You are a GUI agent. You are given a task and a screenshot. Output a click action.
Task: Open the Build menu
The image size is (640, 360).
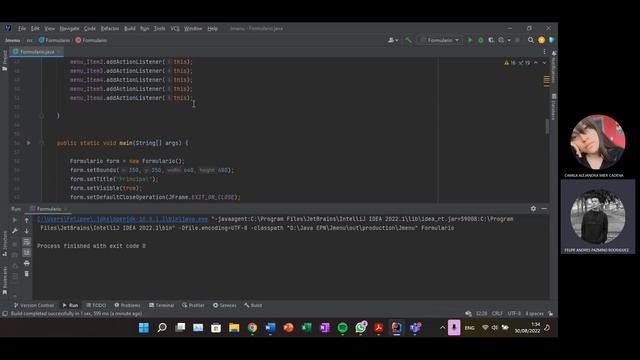click(130, 28)
